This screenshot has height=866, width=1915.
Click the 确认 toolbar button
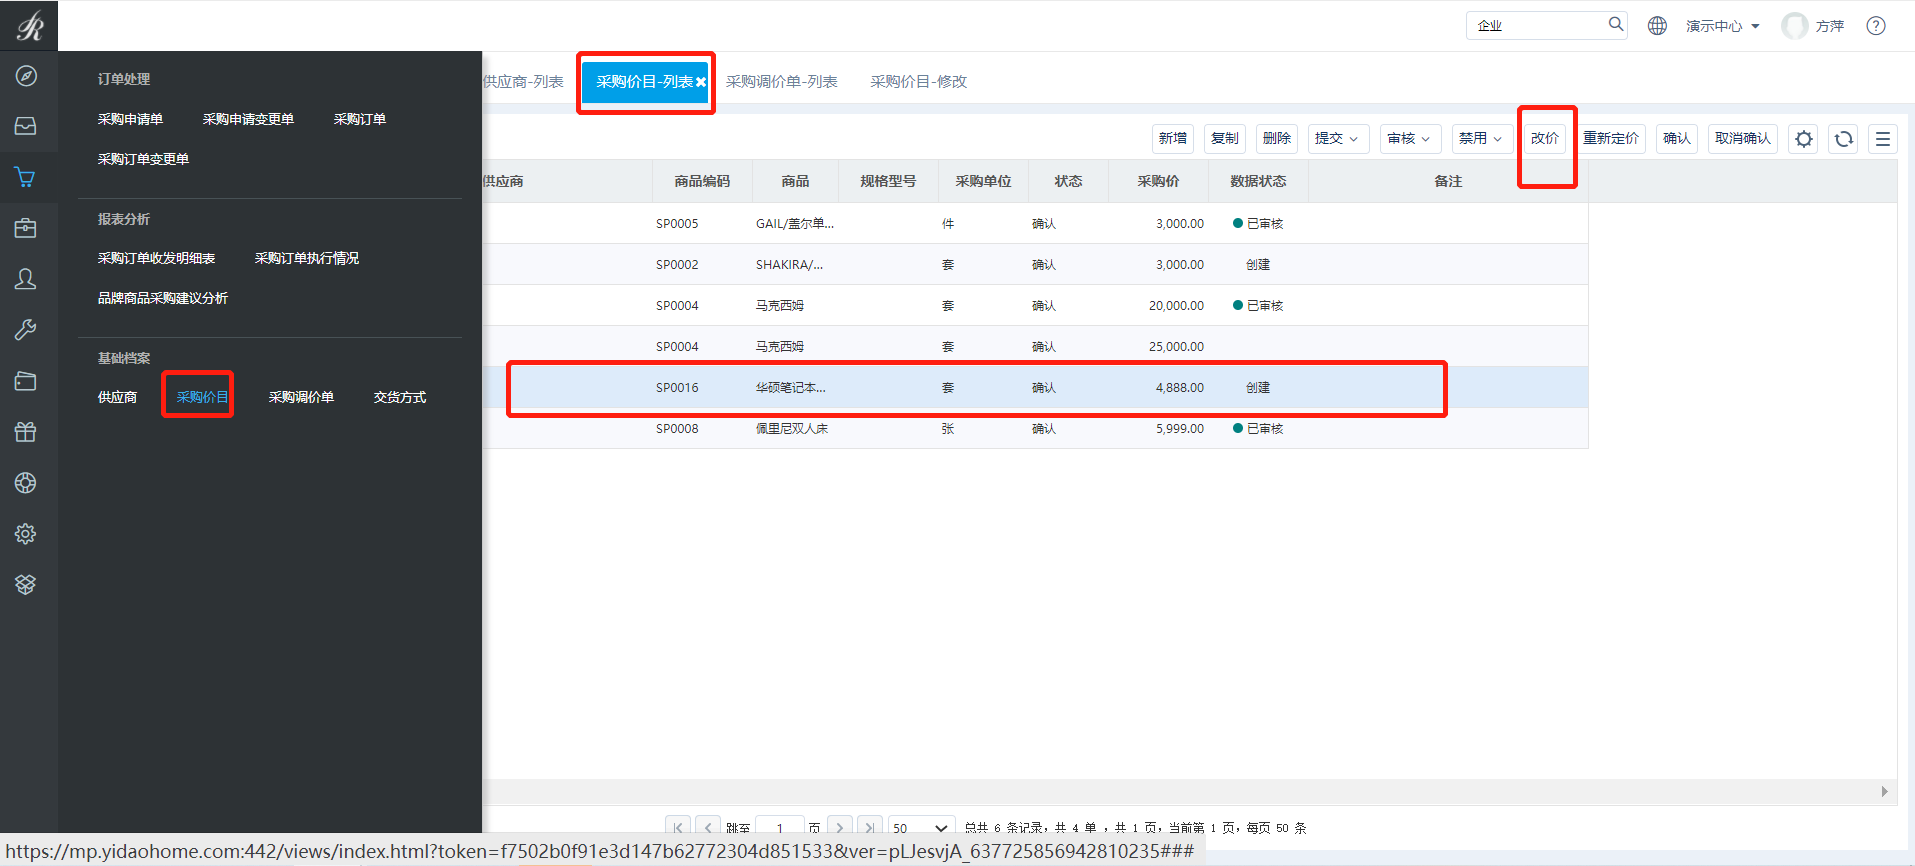pos(1677,138)
